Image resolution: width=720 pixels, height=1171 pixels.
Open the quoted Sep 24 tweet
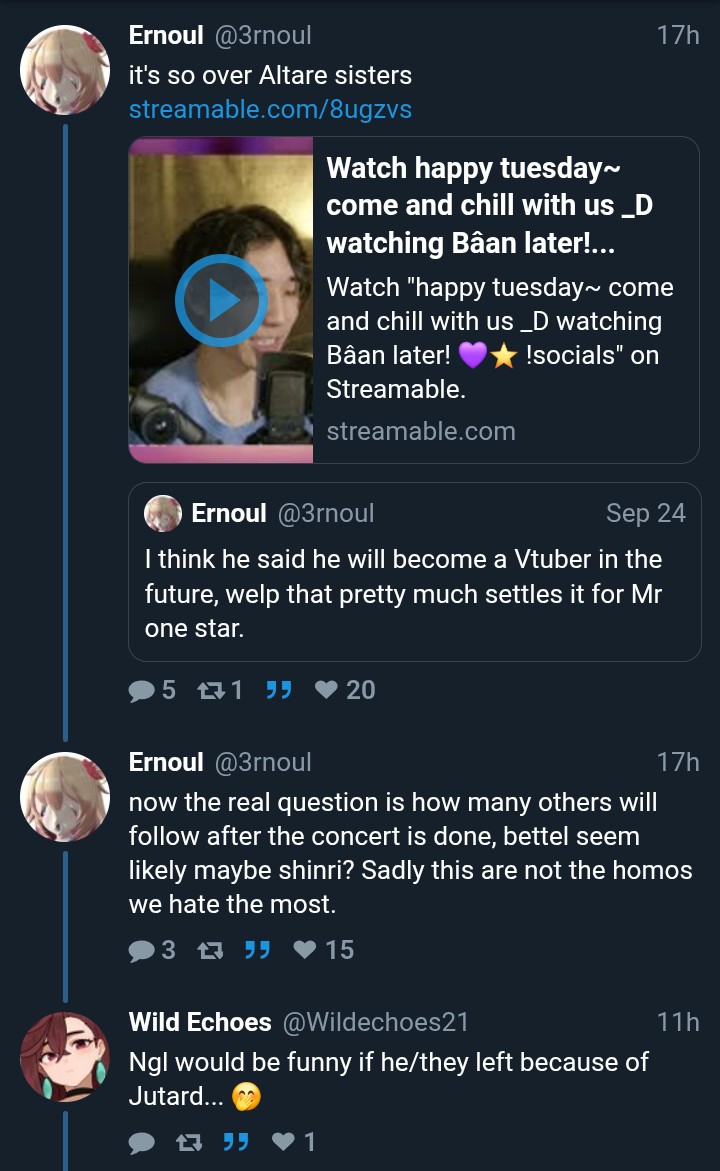click(x=414, y=593)
